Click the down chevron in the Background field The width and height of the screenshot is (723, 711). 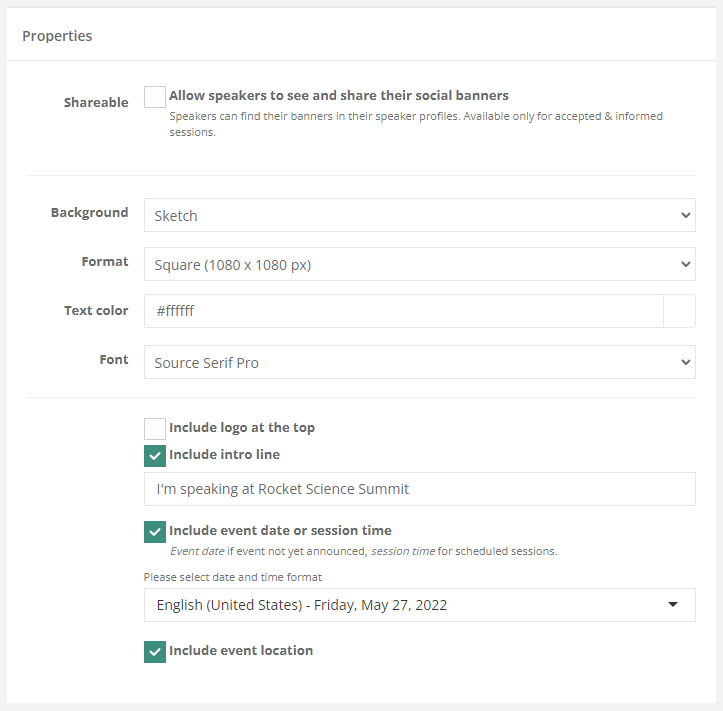[x=685, y=215]
